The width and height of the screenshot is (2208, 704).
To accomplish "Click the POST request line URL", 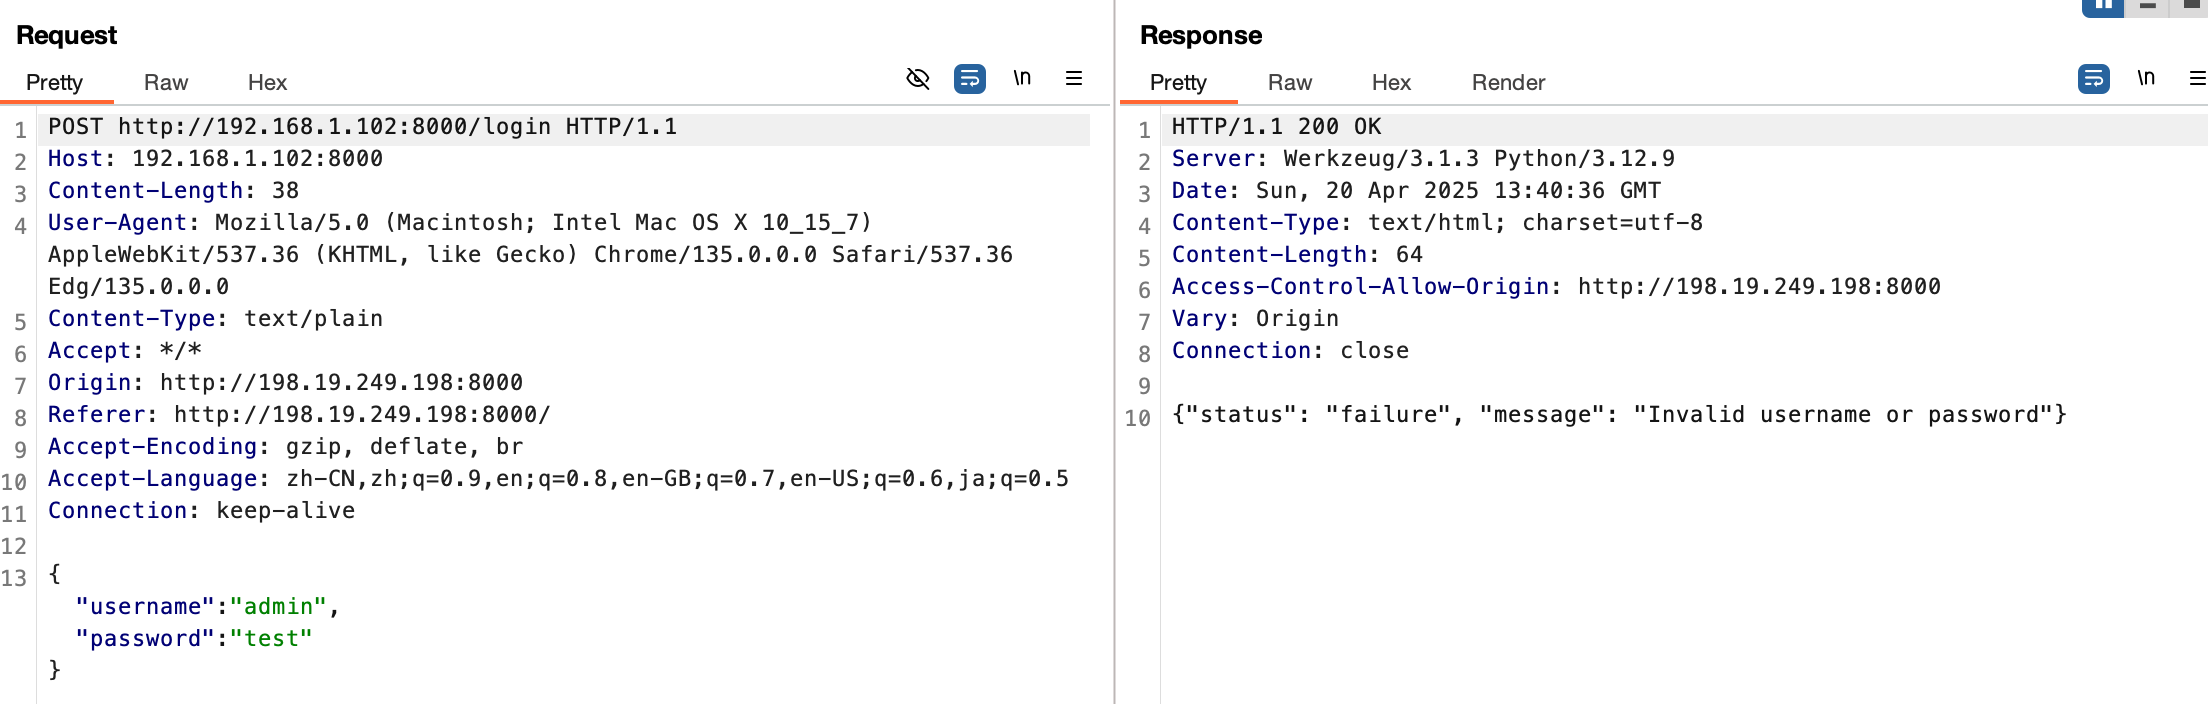I will pos(334,127).
